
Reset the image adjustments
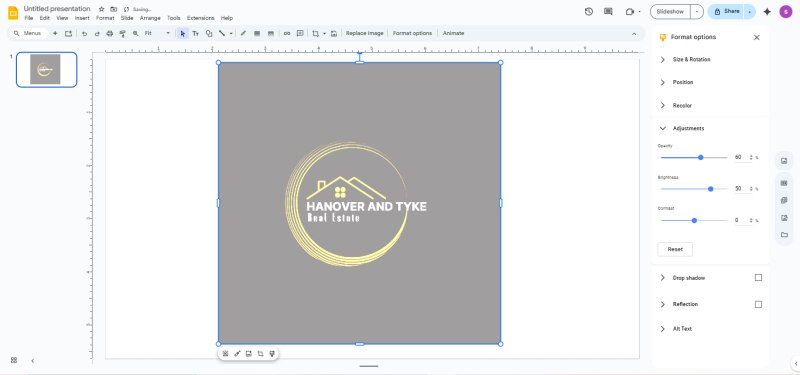tap(675, 249)
